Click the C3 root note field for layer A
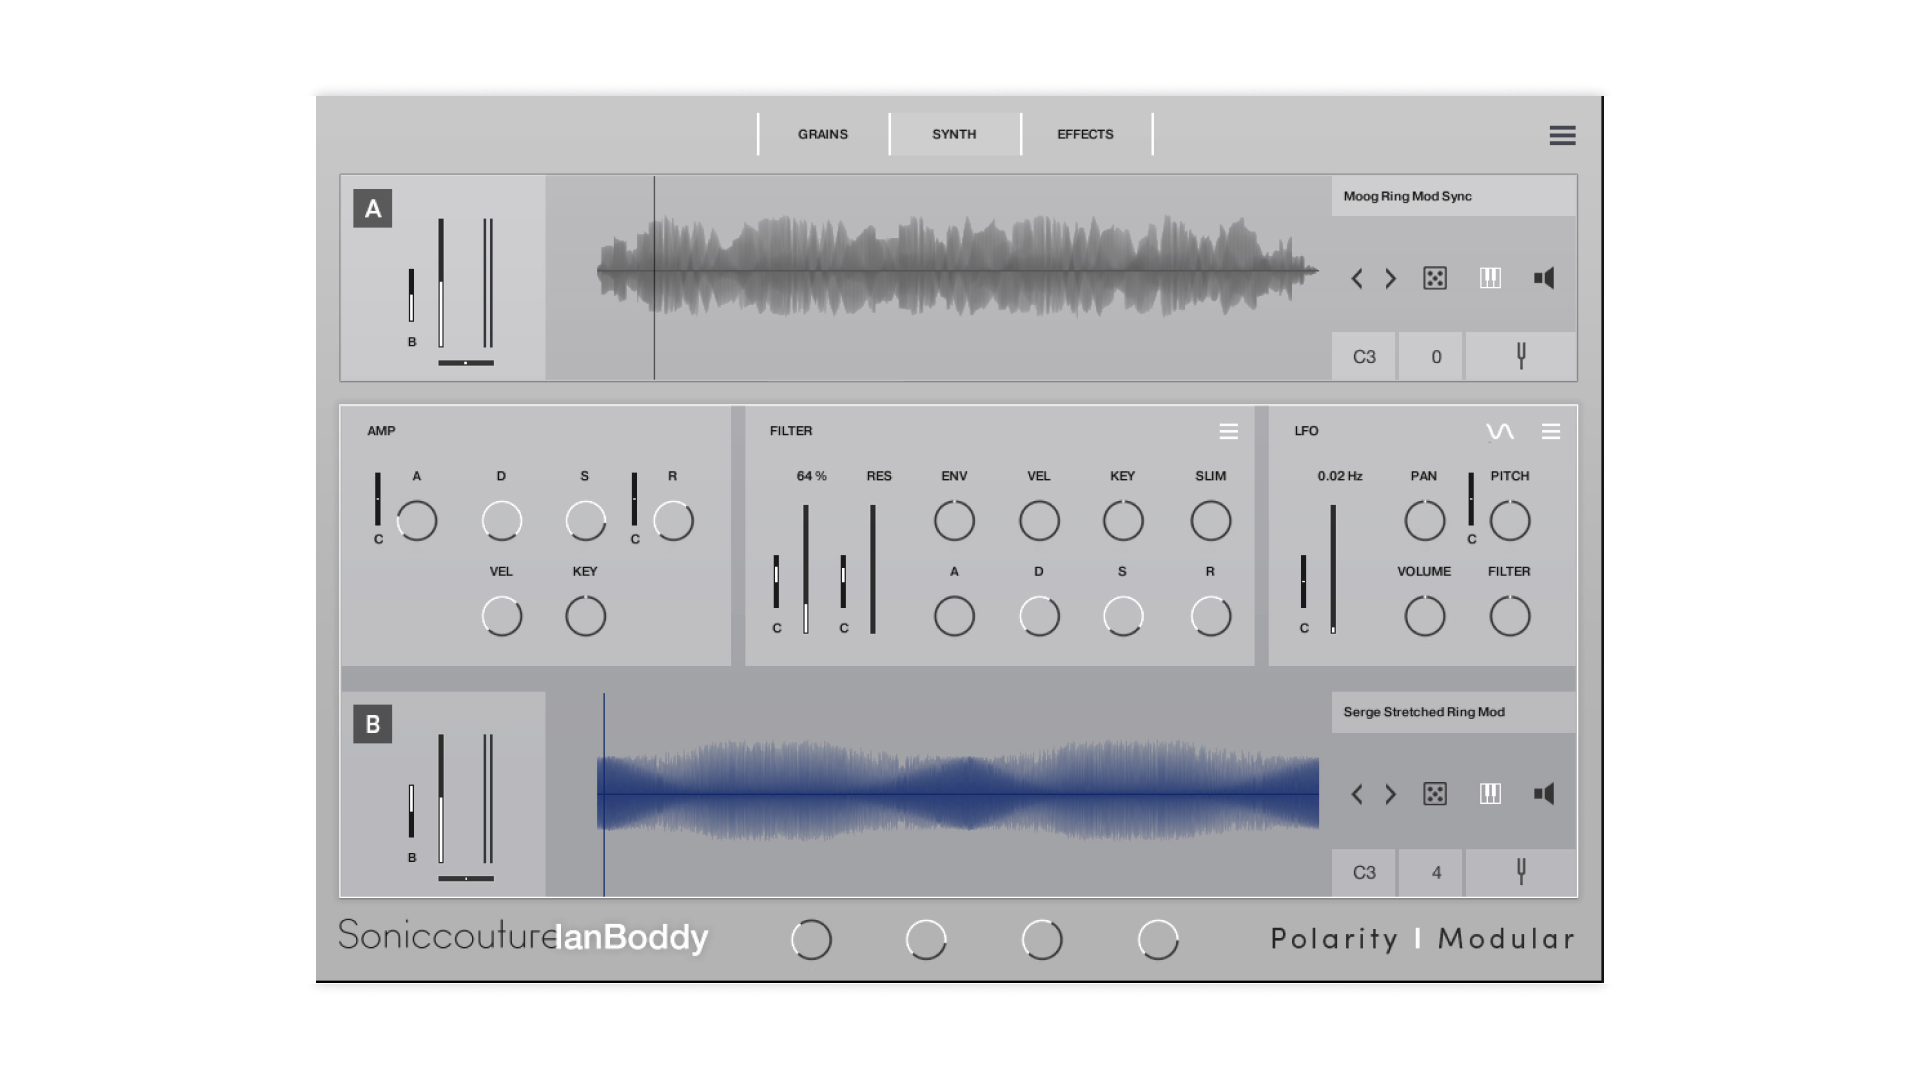This screenshot has width=1920, height=1080. coord(1363,356)
